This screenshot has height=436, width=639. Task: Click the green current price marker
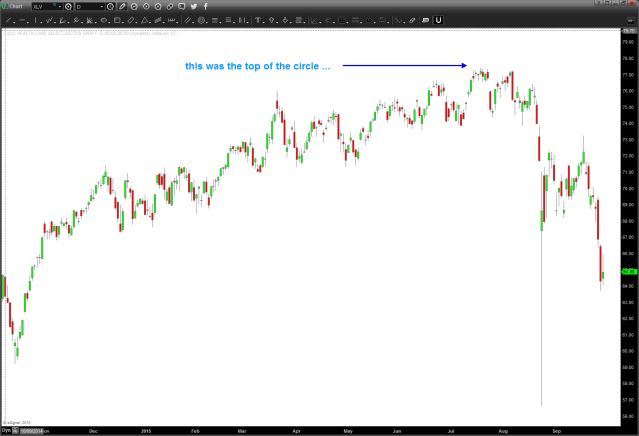click(x=628, y=270)
